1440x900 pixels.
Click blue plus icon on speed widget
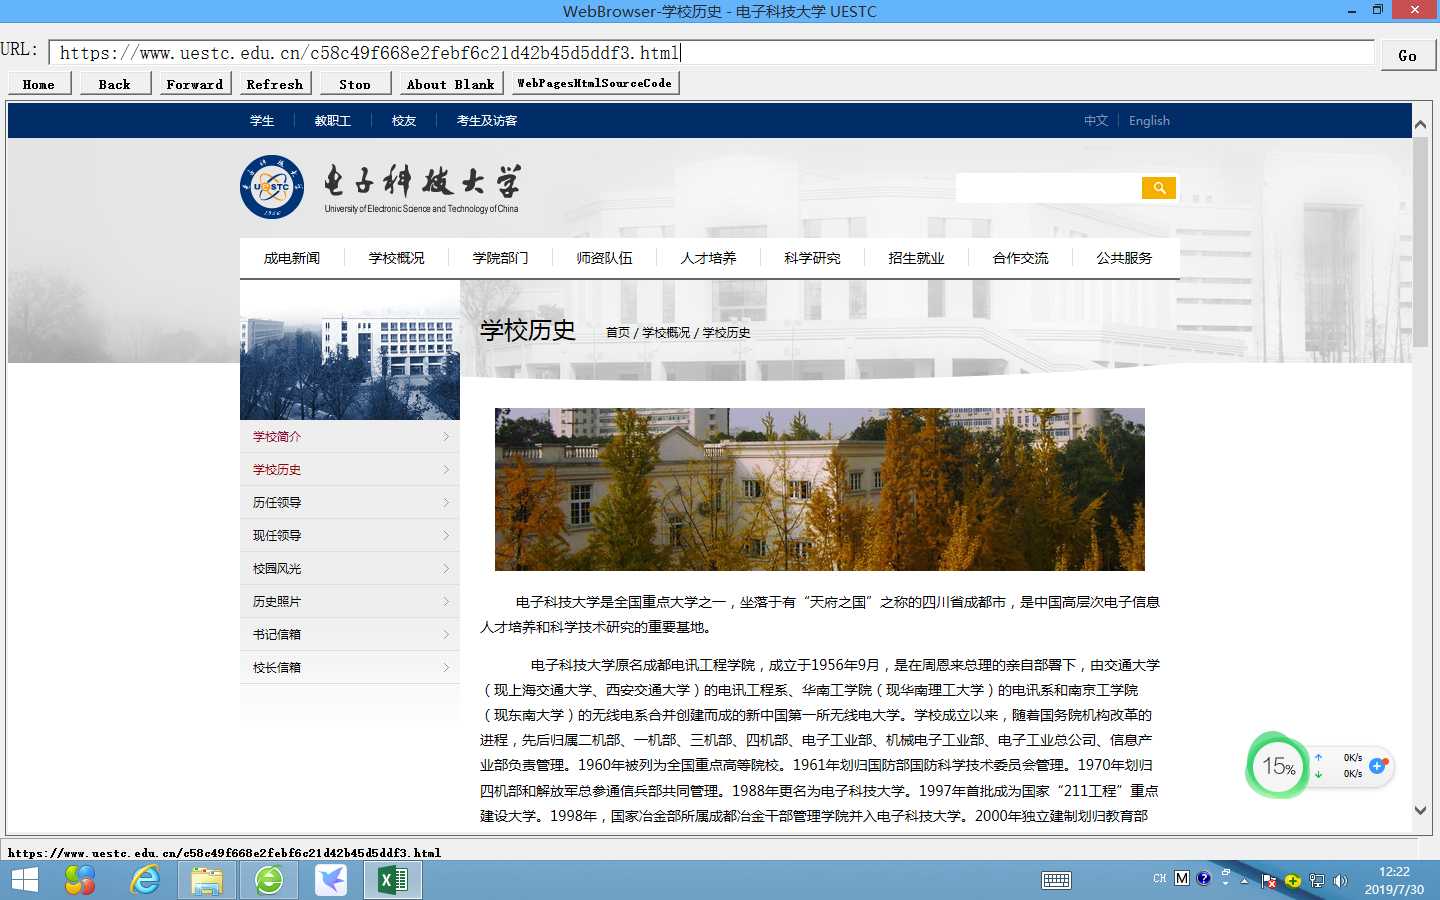click(1377, 765)
